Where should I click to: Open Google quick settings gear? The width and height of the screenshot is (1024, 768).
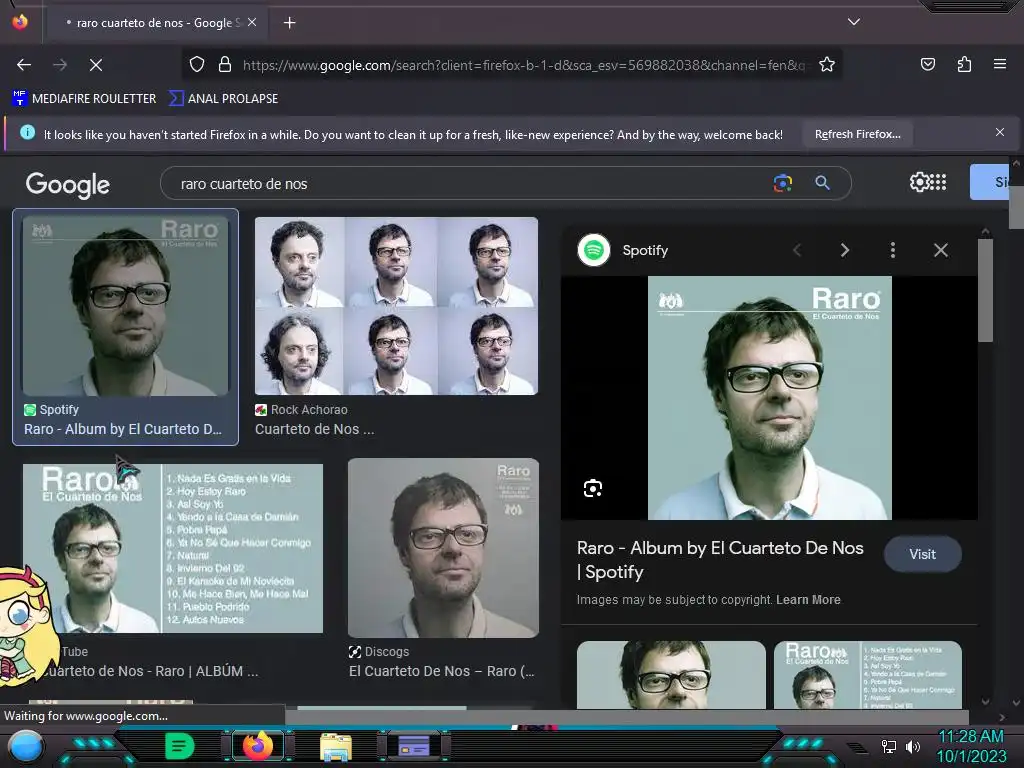[x=919, y=182]
